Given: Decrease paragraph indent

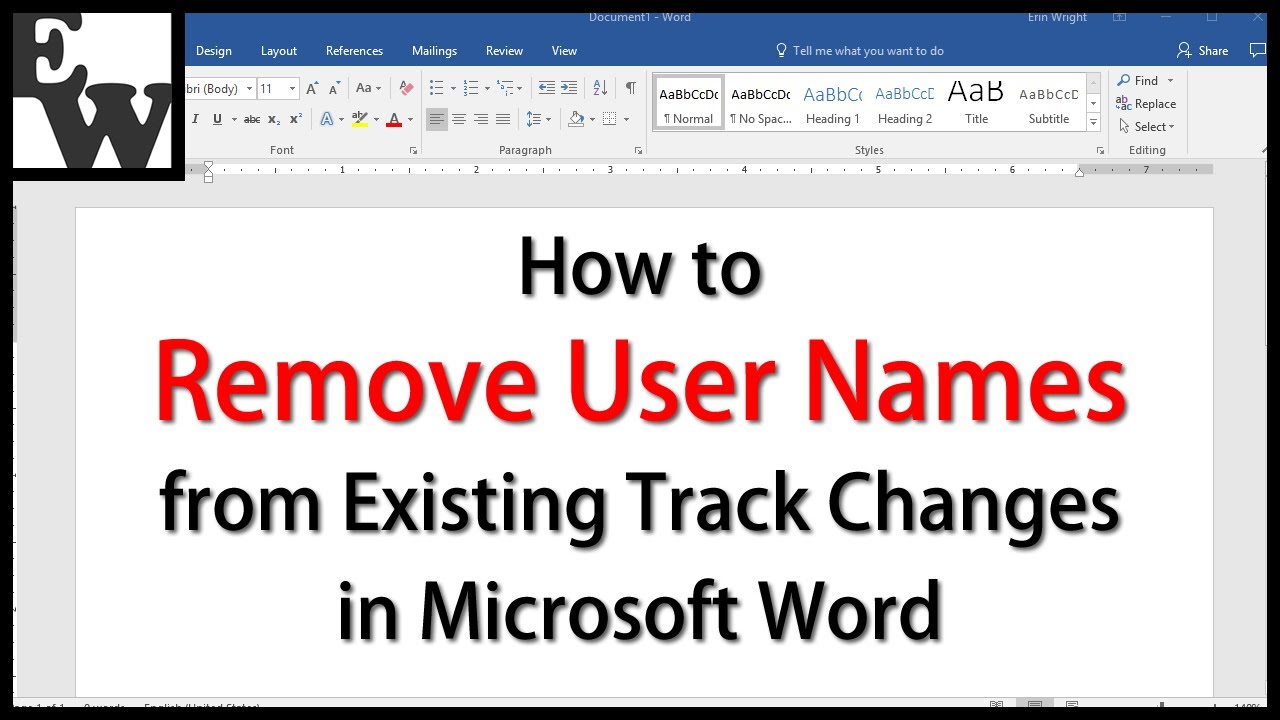Looking at the screenshot, I should (546, 88).
